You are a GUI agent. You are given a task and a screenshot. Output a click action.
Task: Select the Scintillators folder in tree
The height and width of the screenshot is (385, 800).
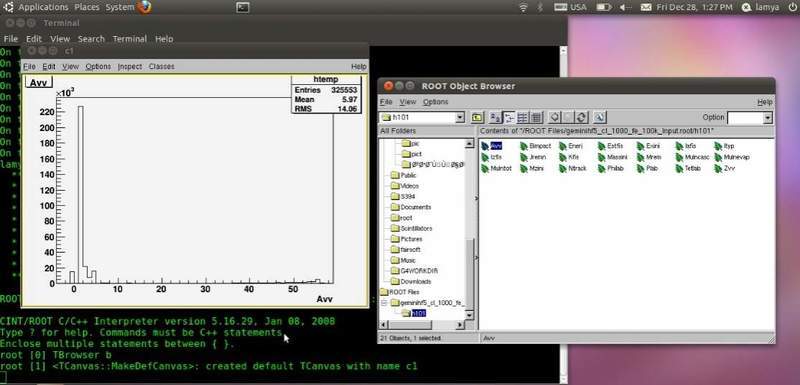412,228
